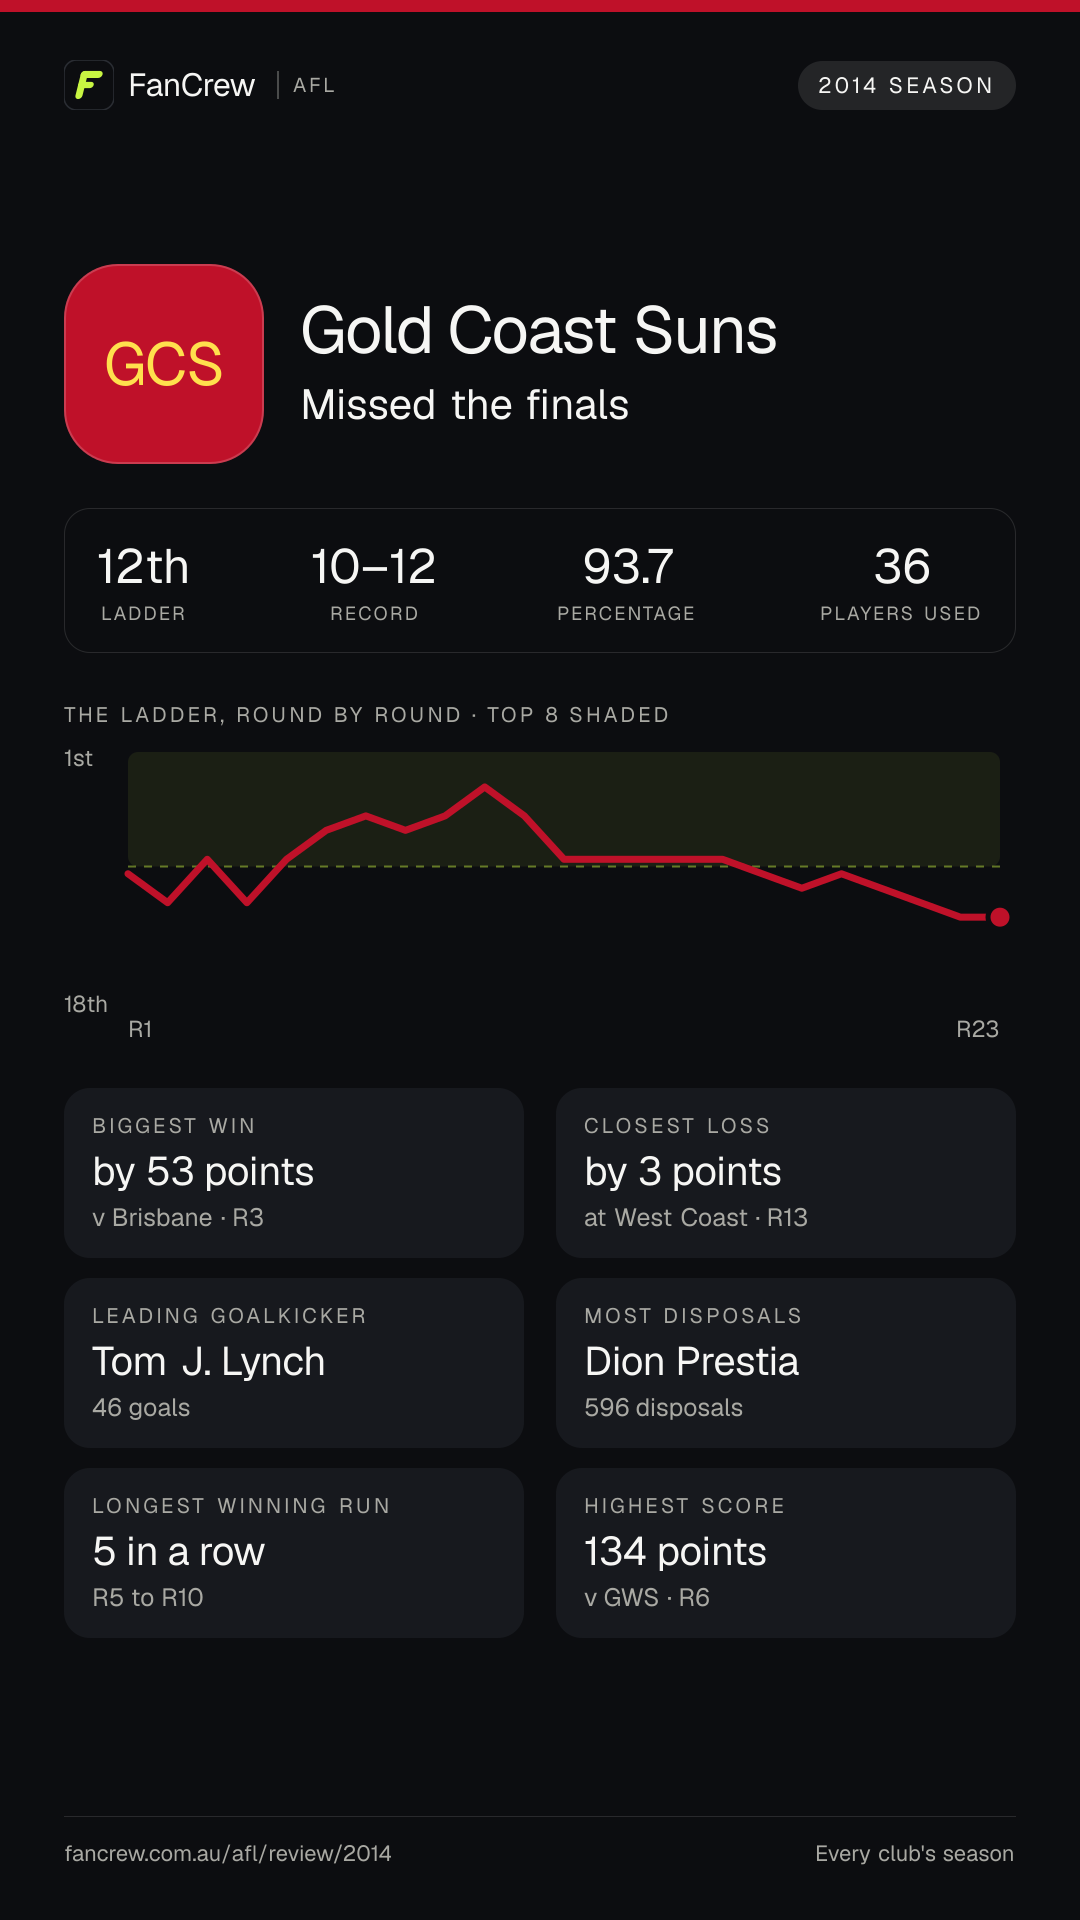Select the Highest Score 134 points card
The image size is (1080, 1920).
point(786,1553)
